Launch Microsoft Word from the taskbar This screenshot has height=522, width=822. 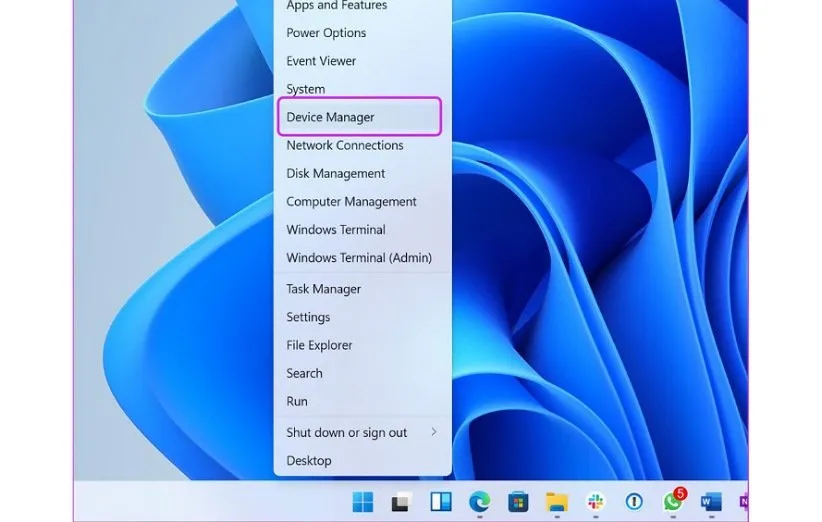tap(711, 502)
